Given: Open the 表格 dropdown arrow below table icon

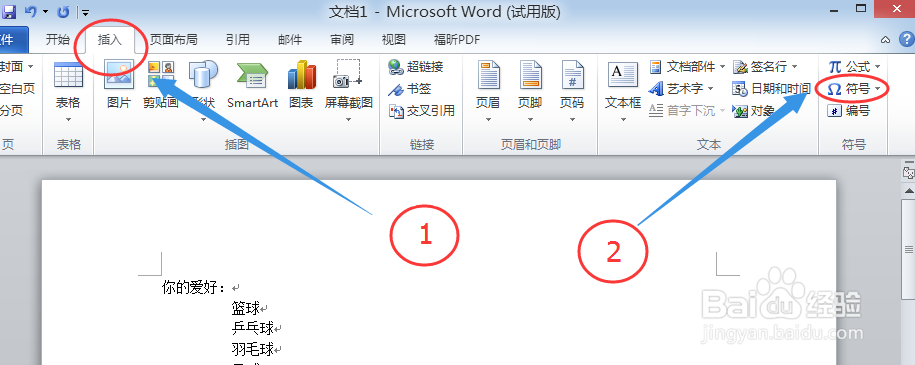Looking at the screenshot, I should point(68,120).
